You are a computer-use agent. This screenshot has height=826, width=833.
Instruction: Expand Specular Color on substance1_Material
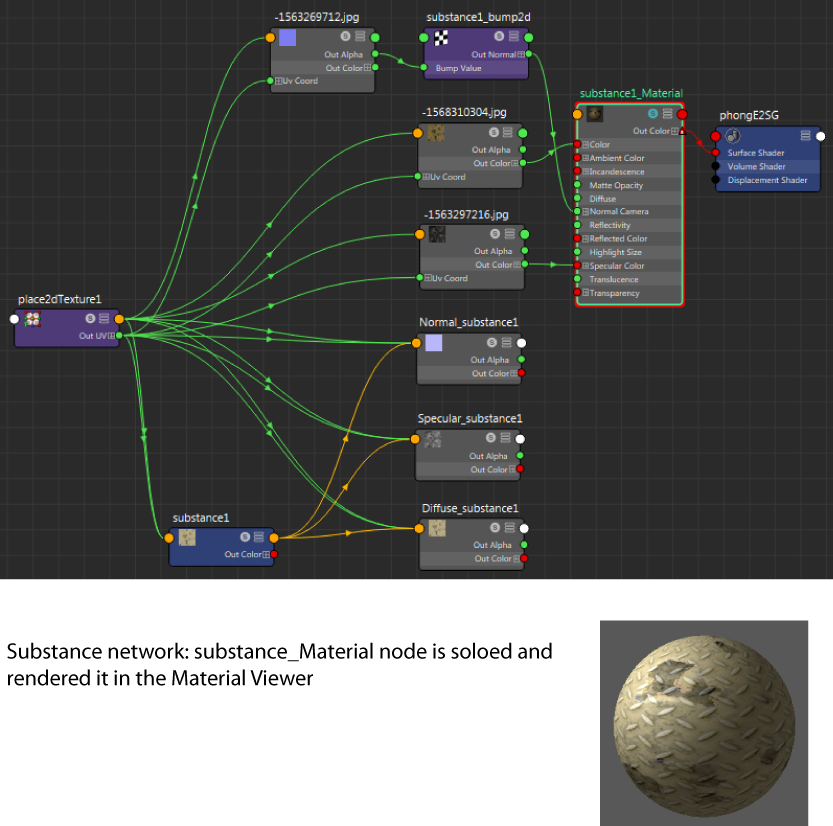tap(585, 266)
